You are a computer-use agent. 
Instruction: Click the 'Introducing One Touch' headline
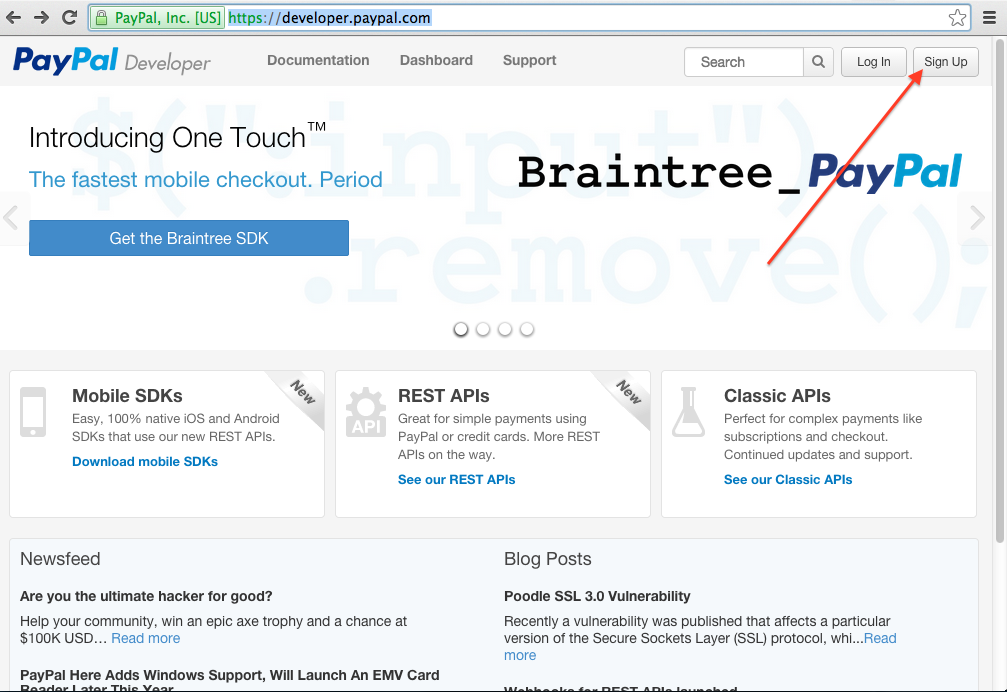click(177, 137)
